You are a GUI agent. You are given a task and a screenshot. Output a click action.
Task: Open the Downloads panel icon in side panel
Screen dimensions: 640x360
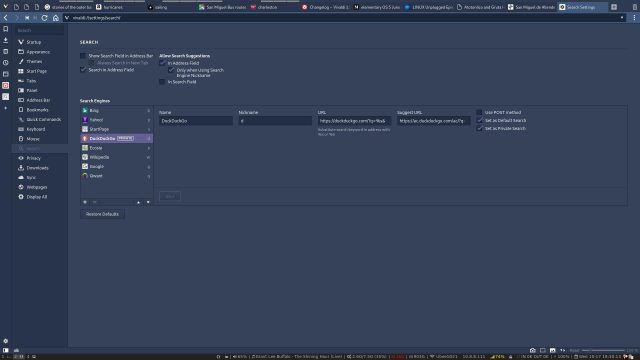point(6,40)
